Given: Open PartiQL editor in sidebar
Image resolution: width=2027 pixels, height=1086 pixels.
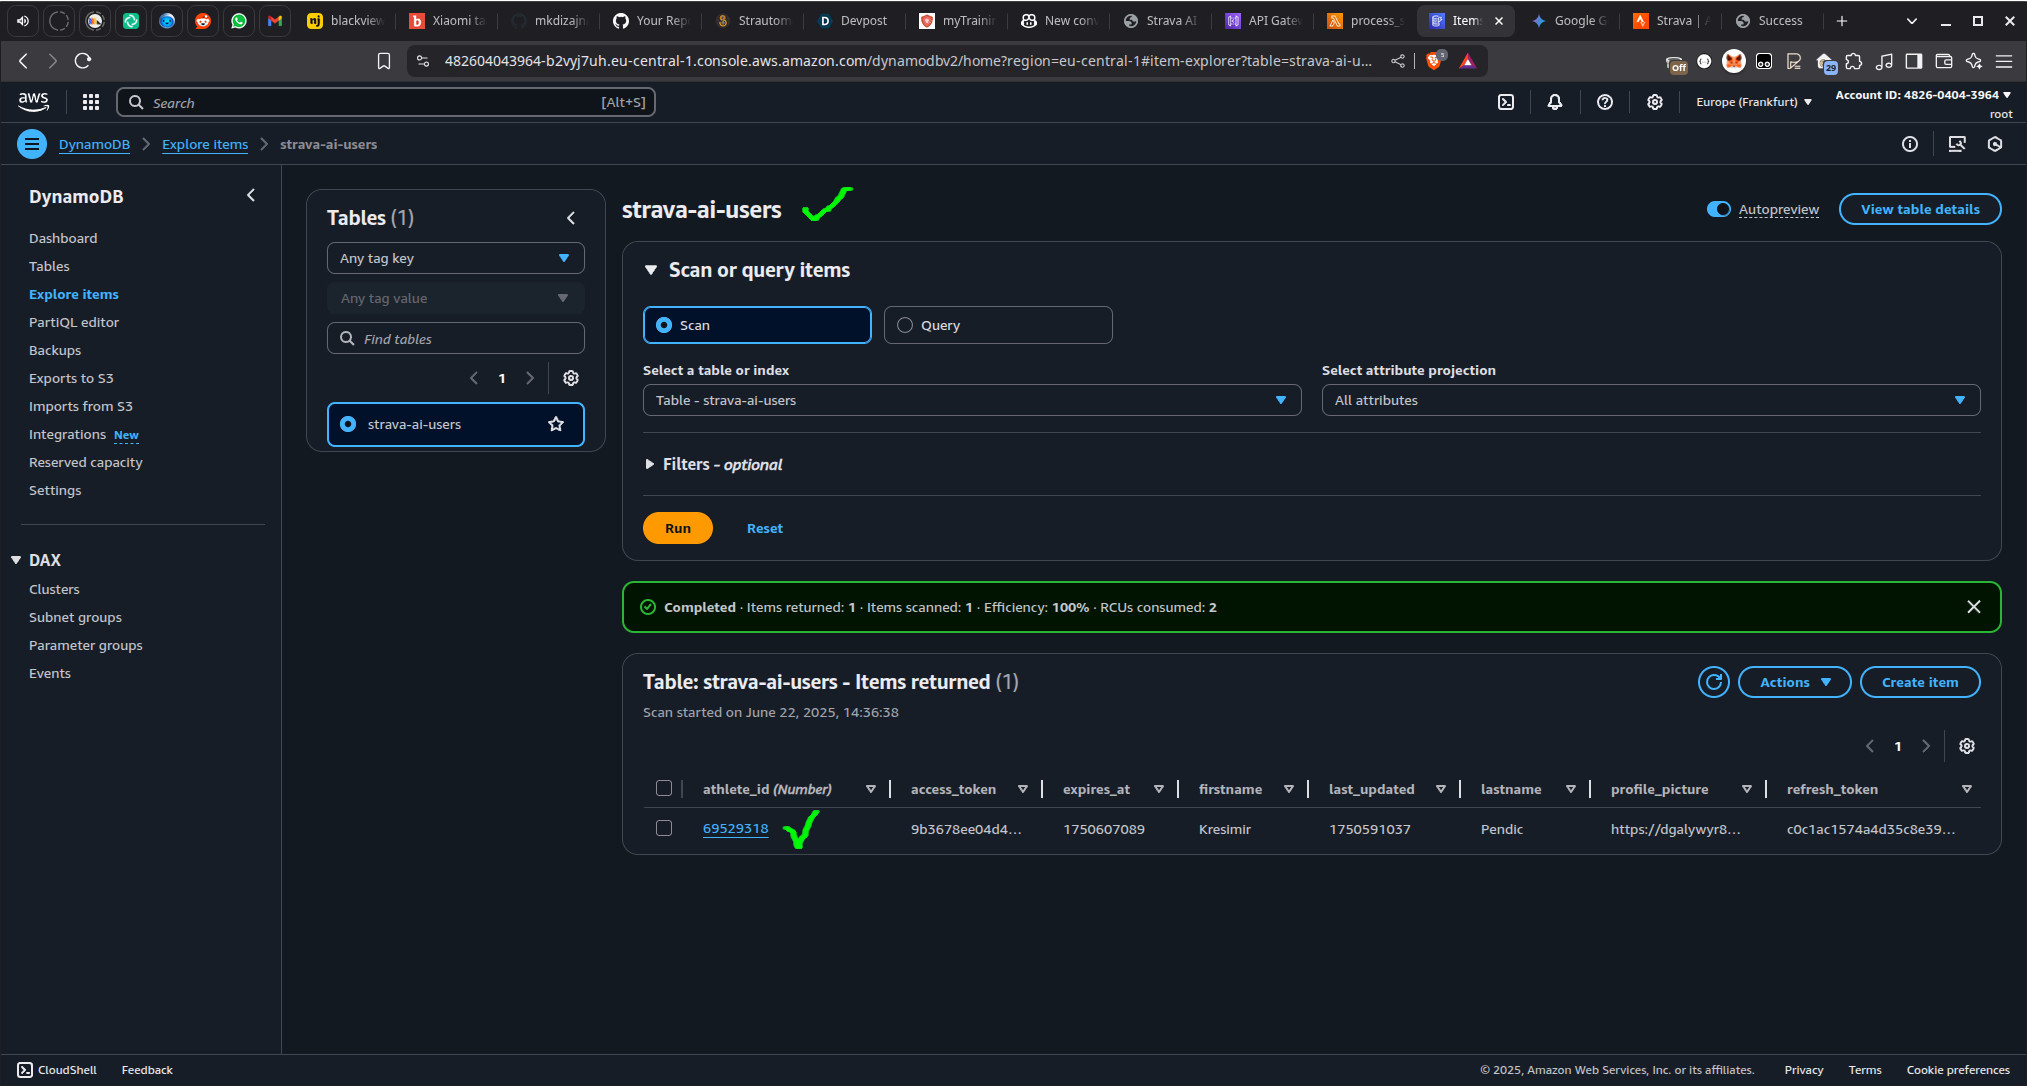Looking at the screenshot, I should (74, 322).
